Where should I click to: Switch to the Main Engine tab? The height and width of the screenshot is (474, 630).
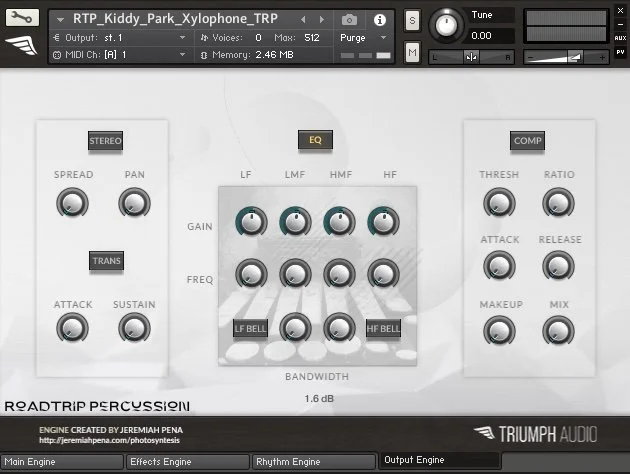[62, 462]
